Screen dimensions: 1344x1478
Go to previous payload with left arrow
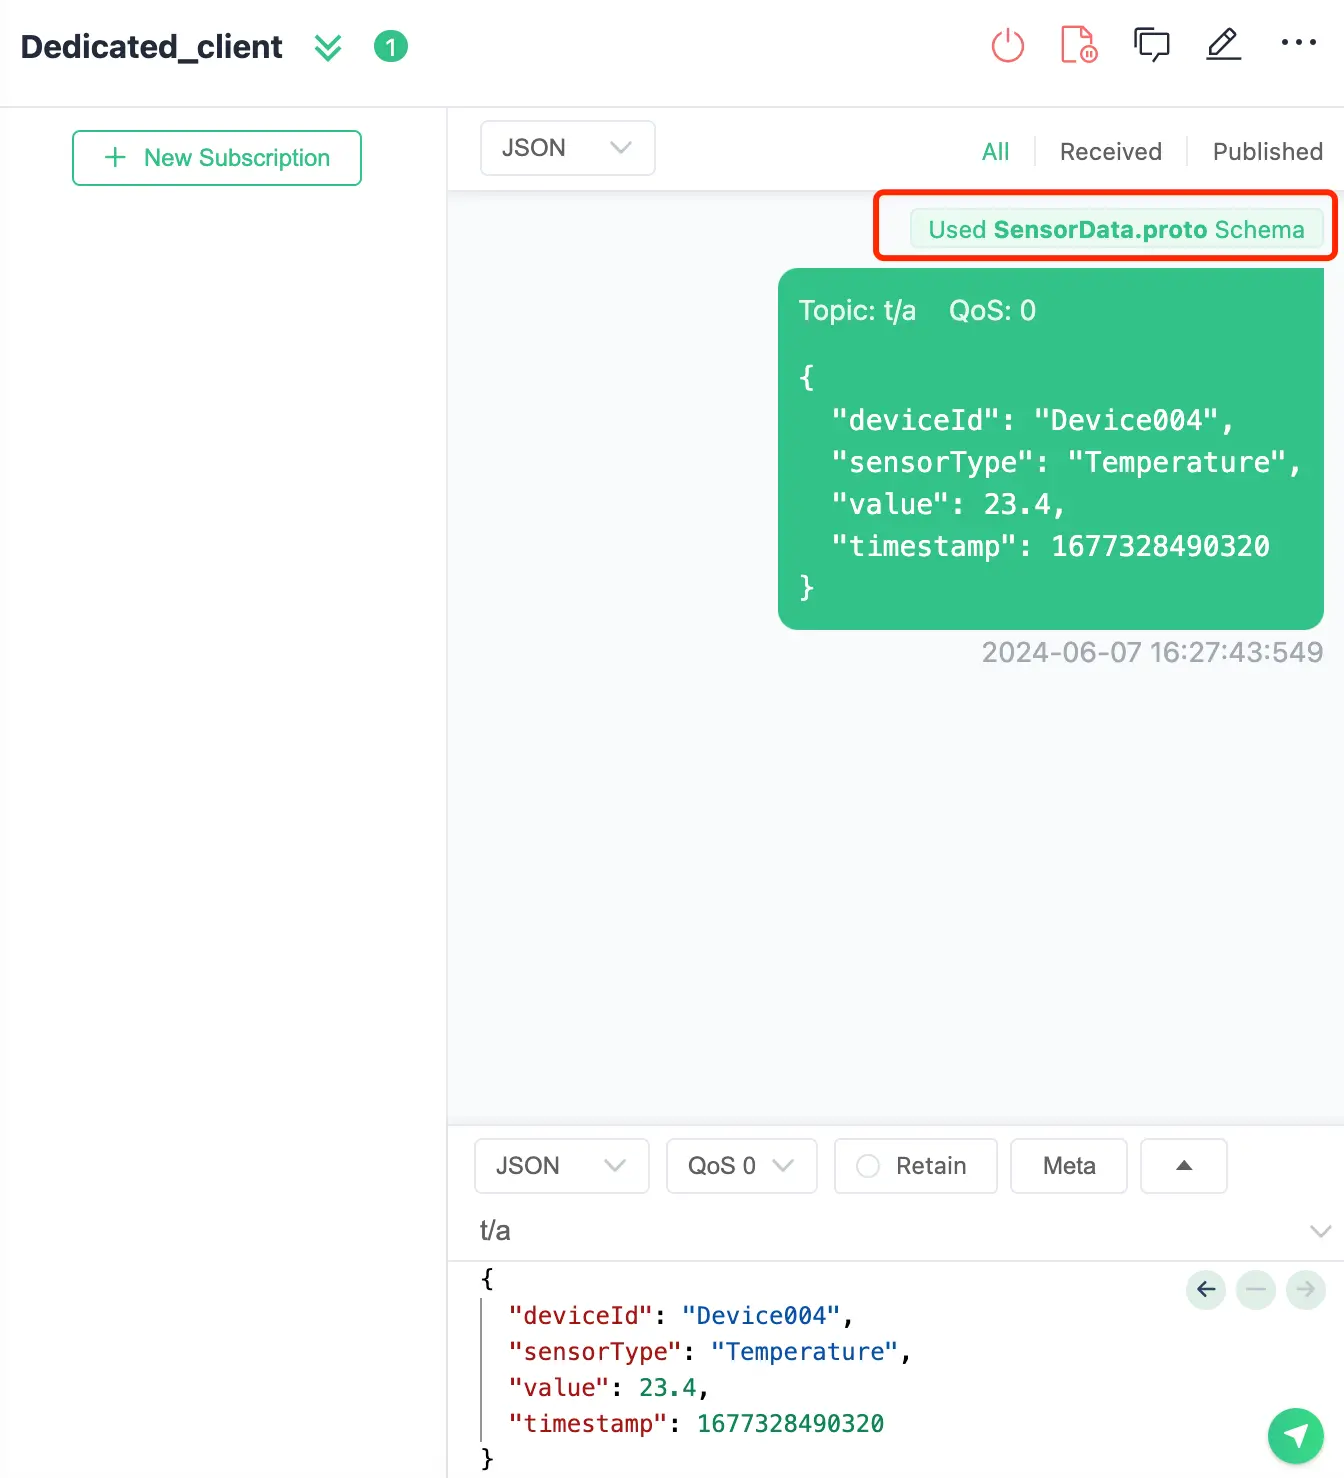click(1206, 1289)
